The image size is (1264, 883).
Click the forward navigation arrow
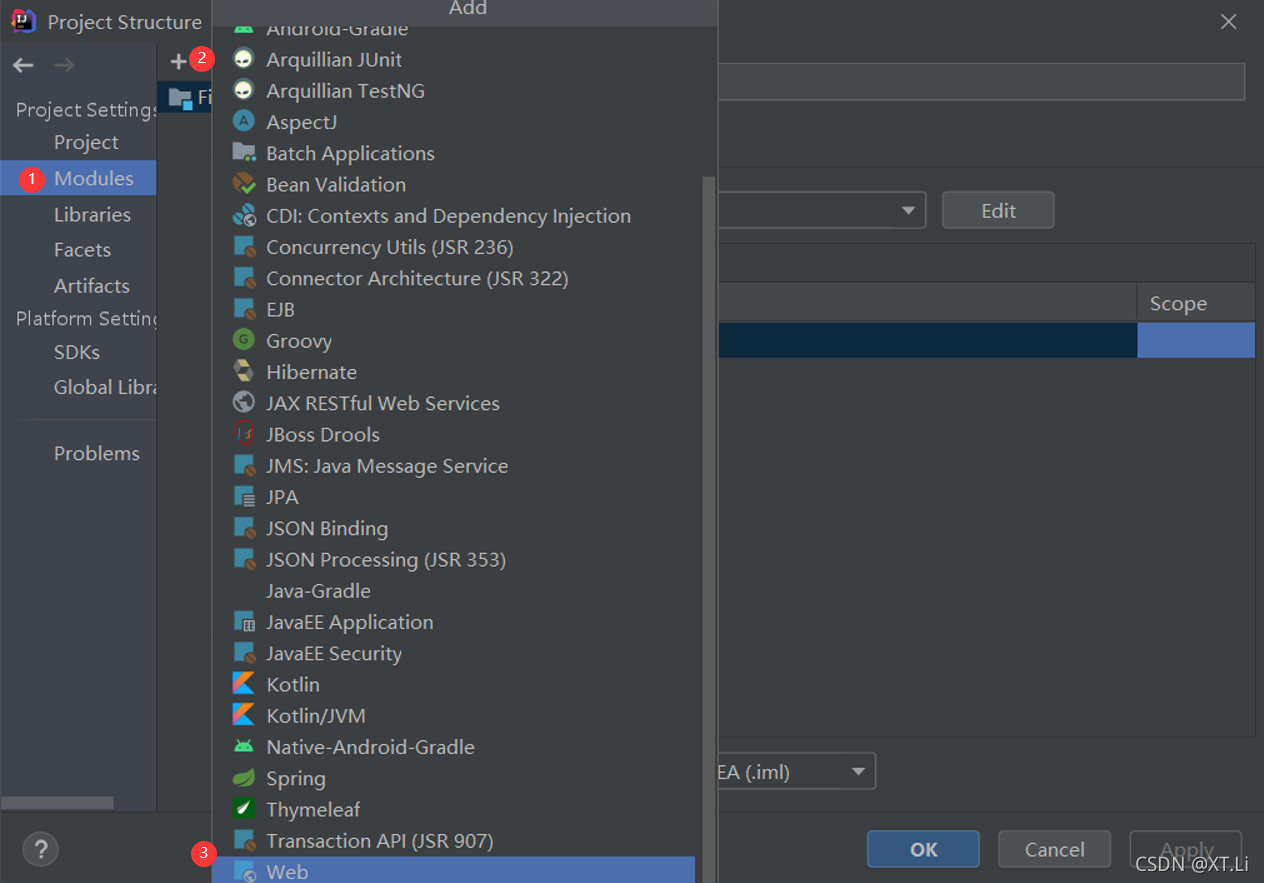pyautogui.click(x=64, y=65)
